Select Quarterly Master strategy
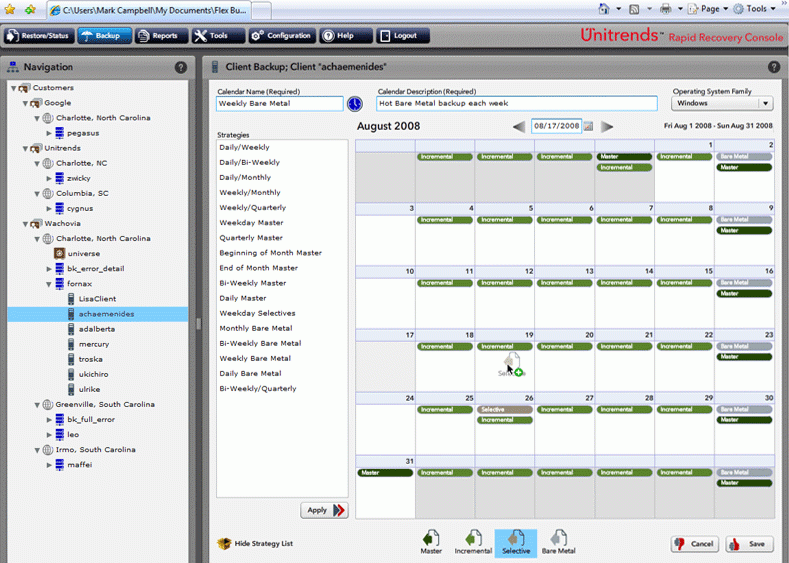Viewport: 789px width, 563px height. pos(251,238)
